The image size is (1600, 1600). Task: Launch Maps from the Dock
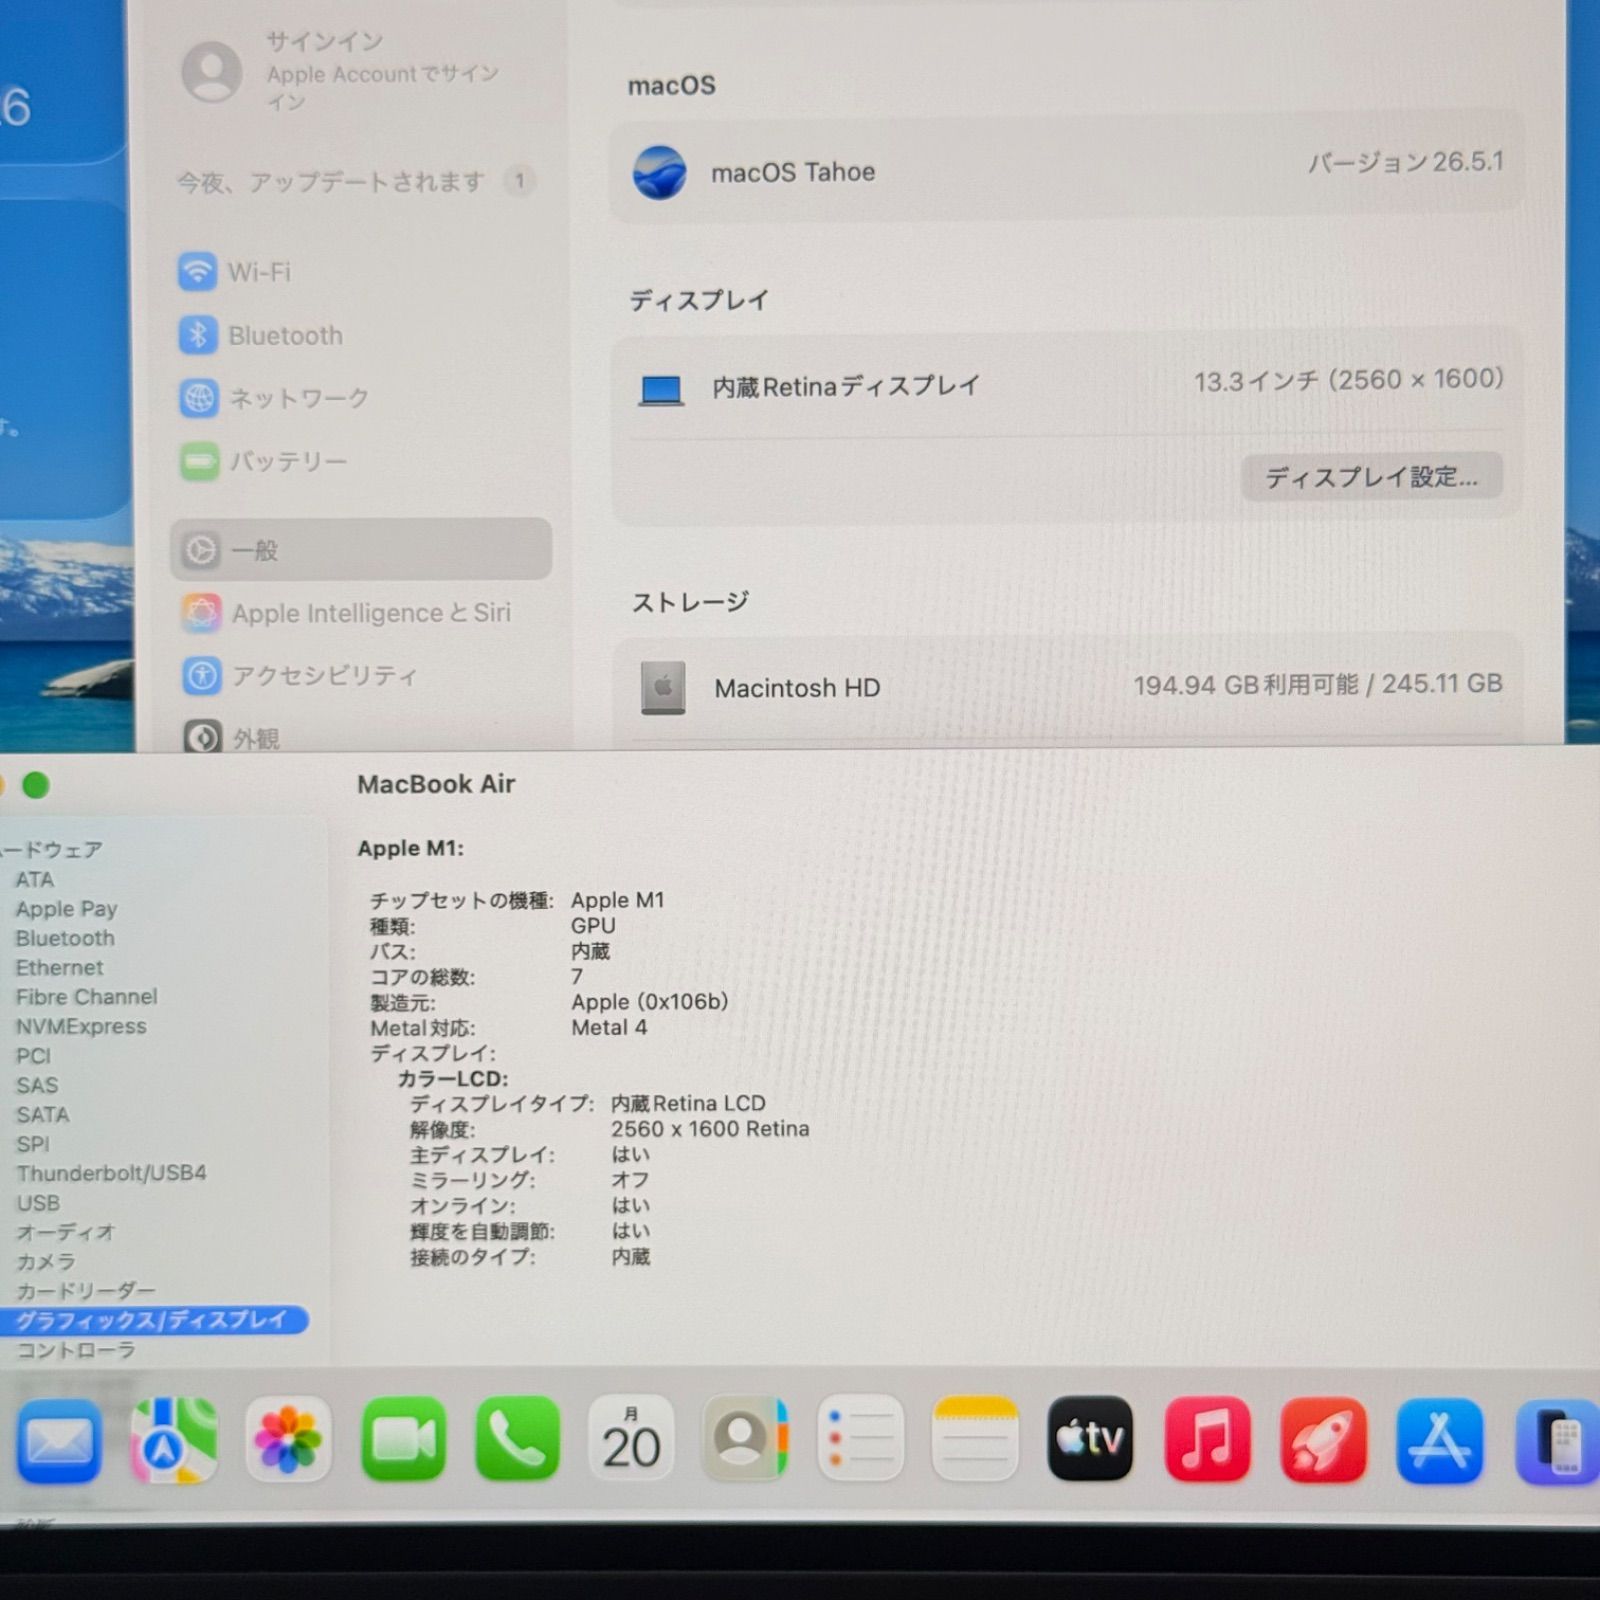tap(174, 1441)
